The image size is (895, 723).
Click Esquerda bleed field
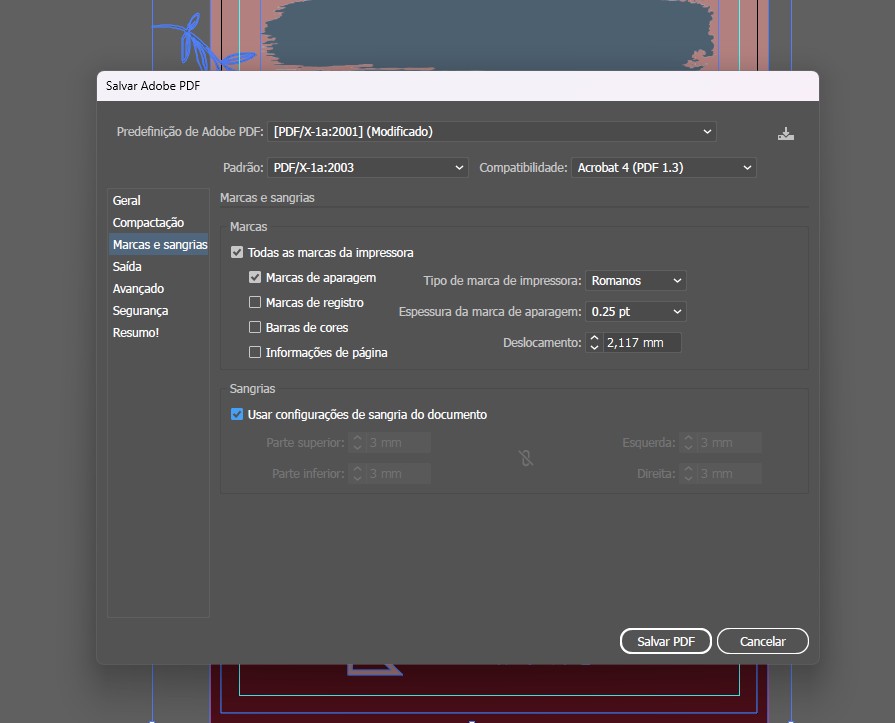729,443
